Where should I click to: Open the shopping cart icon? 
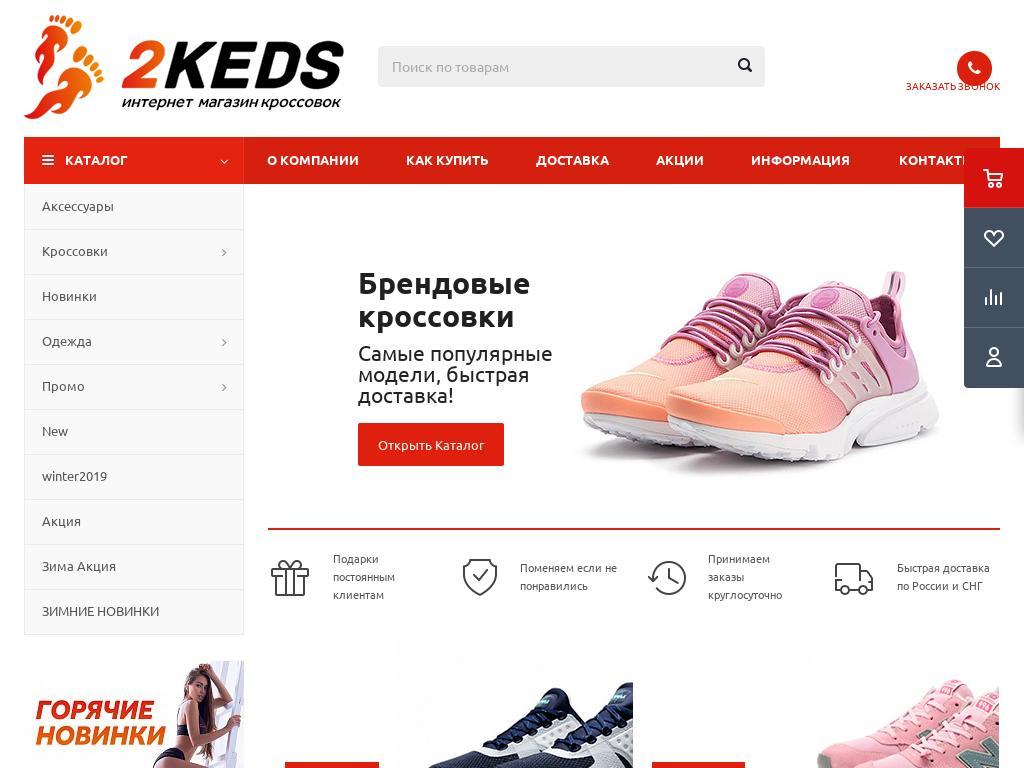coord(993,178)
